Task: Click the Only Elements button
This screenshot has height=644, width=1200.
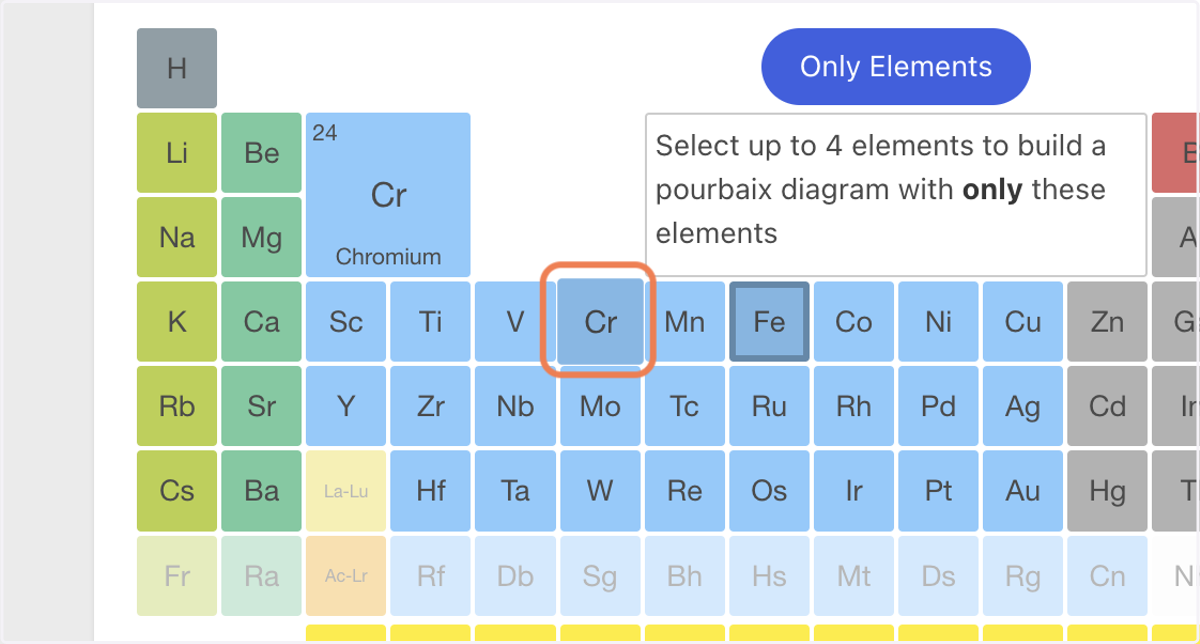Action: click(896, 67)
